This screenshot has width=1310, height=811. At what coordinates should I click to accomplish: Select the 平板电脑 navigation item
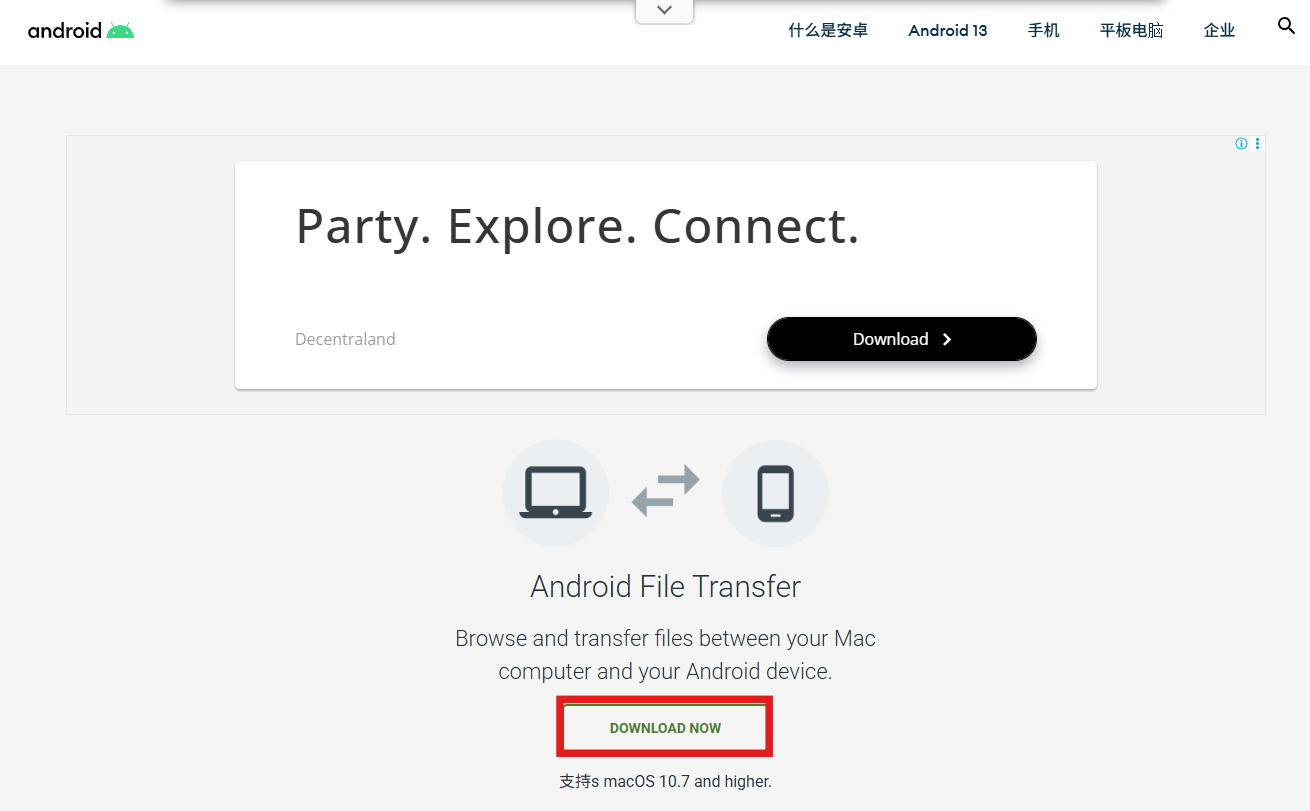click(1131, 30)
